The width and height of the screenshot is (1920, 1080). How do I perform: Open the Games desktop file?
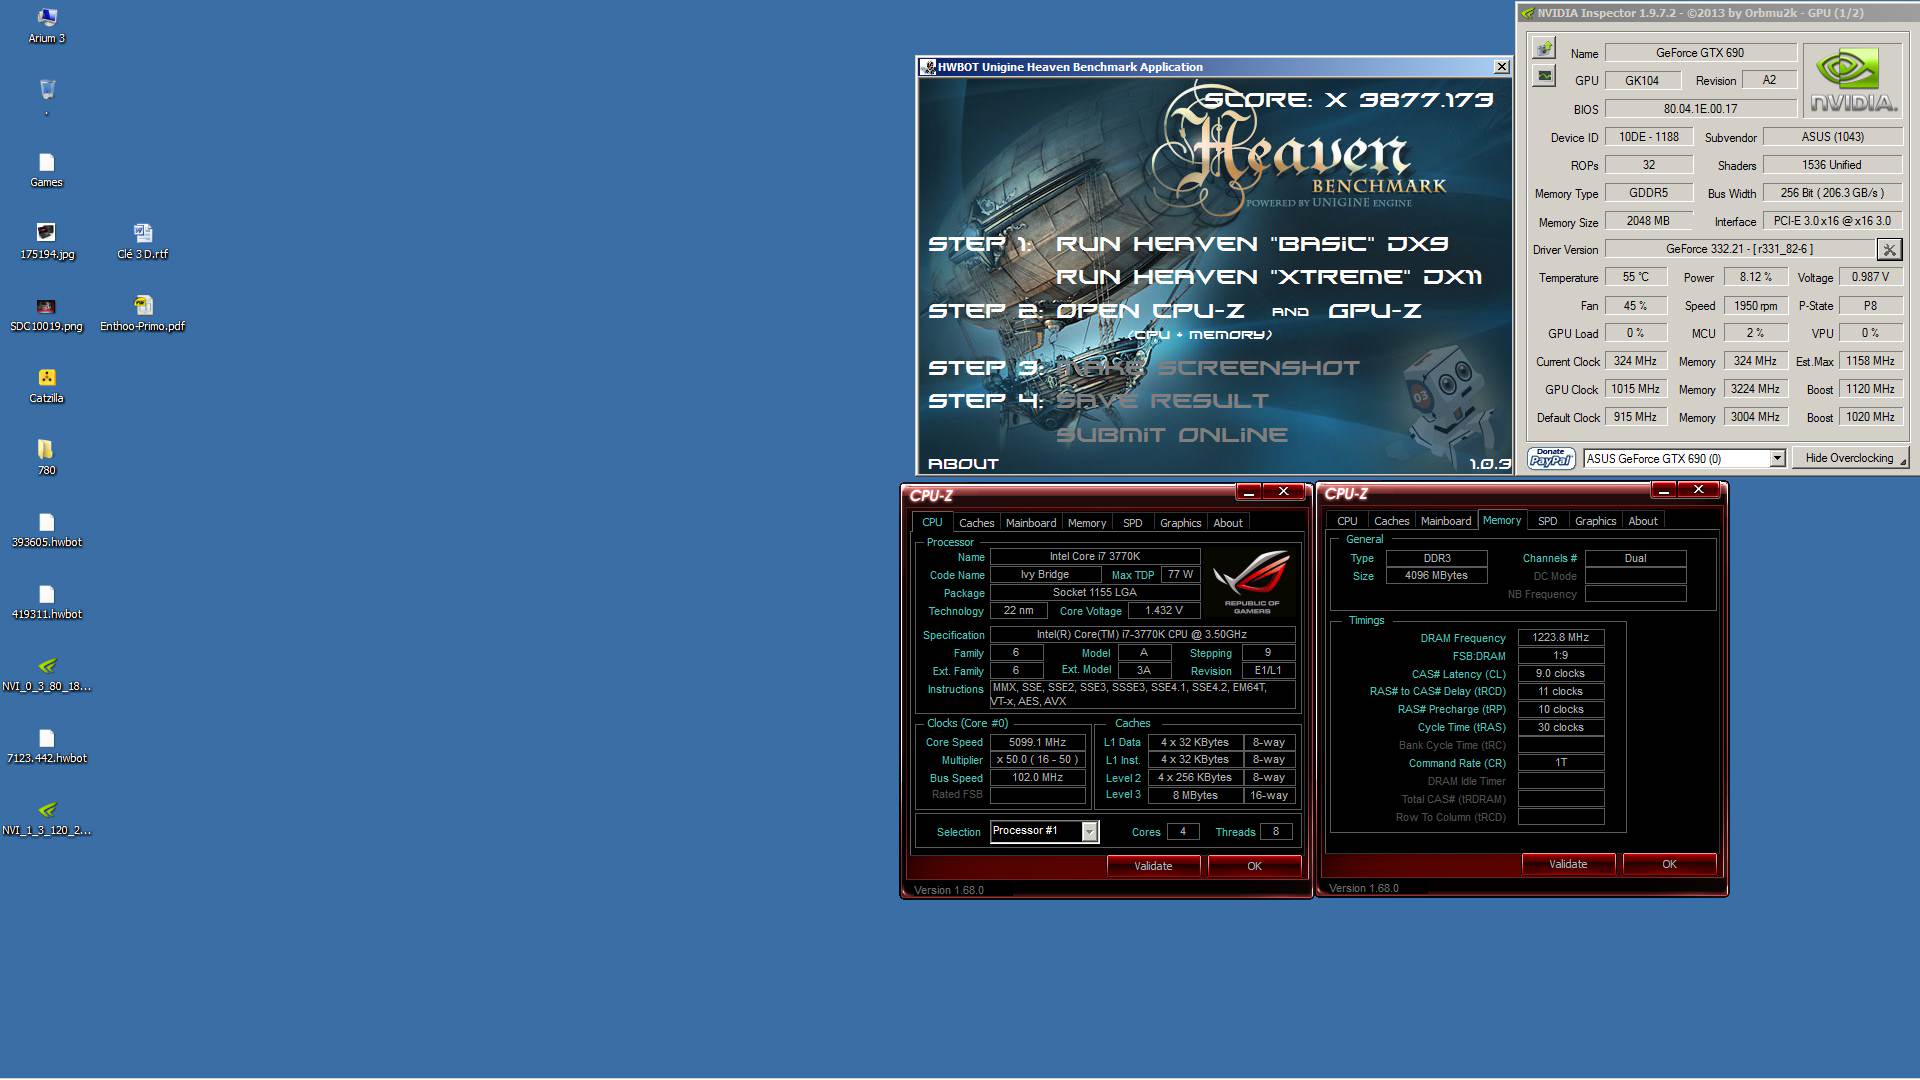pos(46,170)
